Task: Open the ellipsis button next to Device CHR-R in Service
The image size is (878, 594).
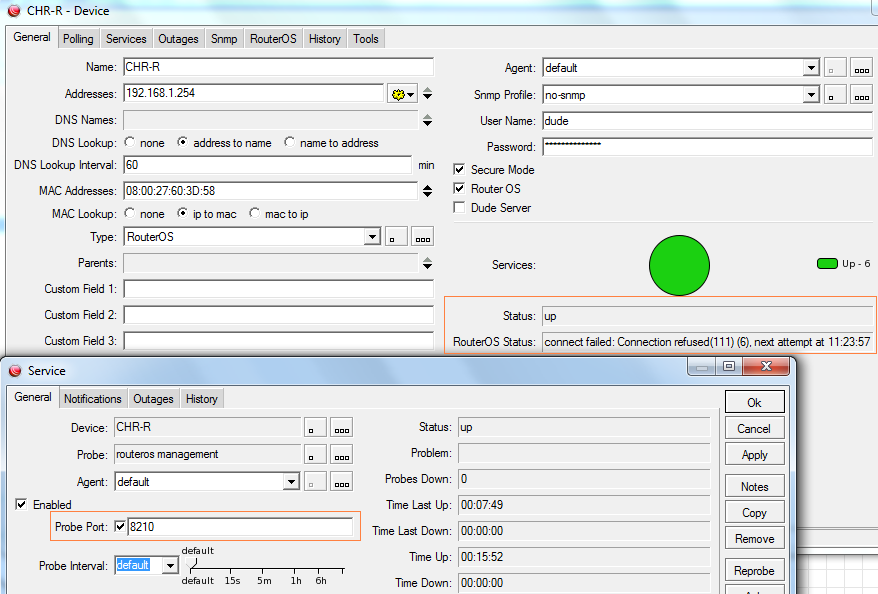Action: pos(342,428)
